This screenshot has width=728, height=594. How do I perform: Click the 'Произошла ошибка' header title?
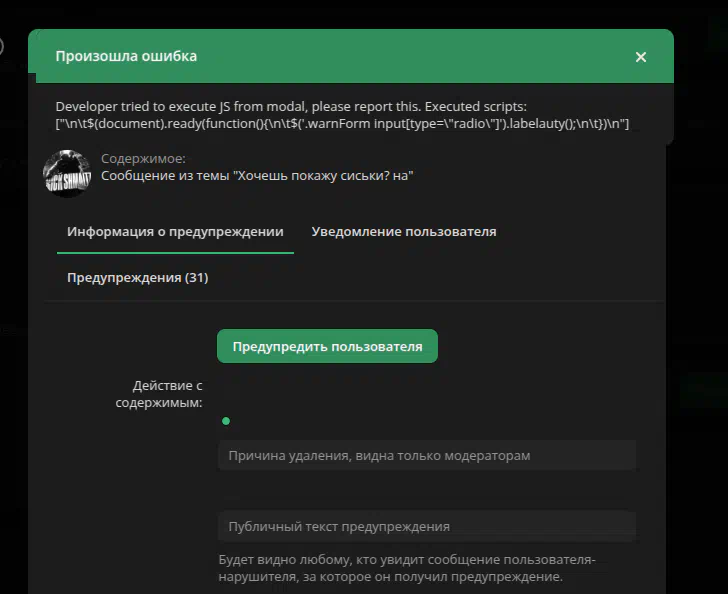[x=126, y=56]
